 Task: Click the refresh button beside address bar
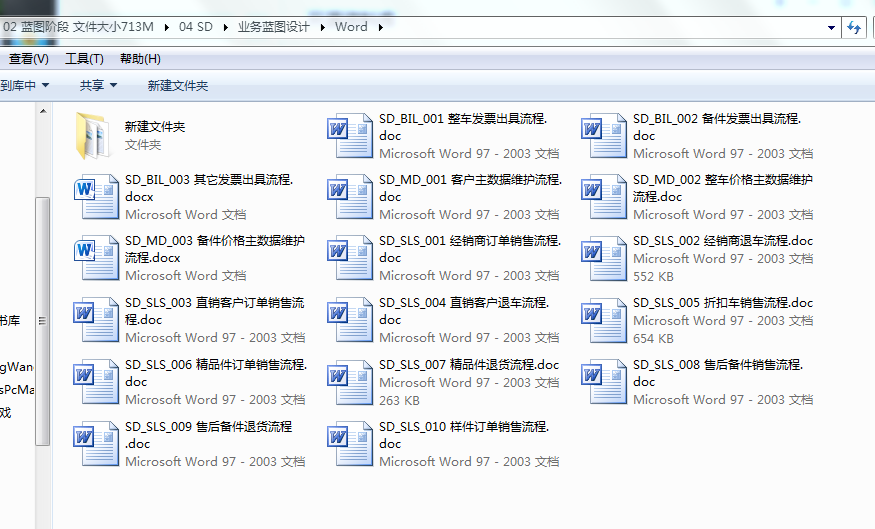pos(855,27)
